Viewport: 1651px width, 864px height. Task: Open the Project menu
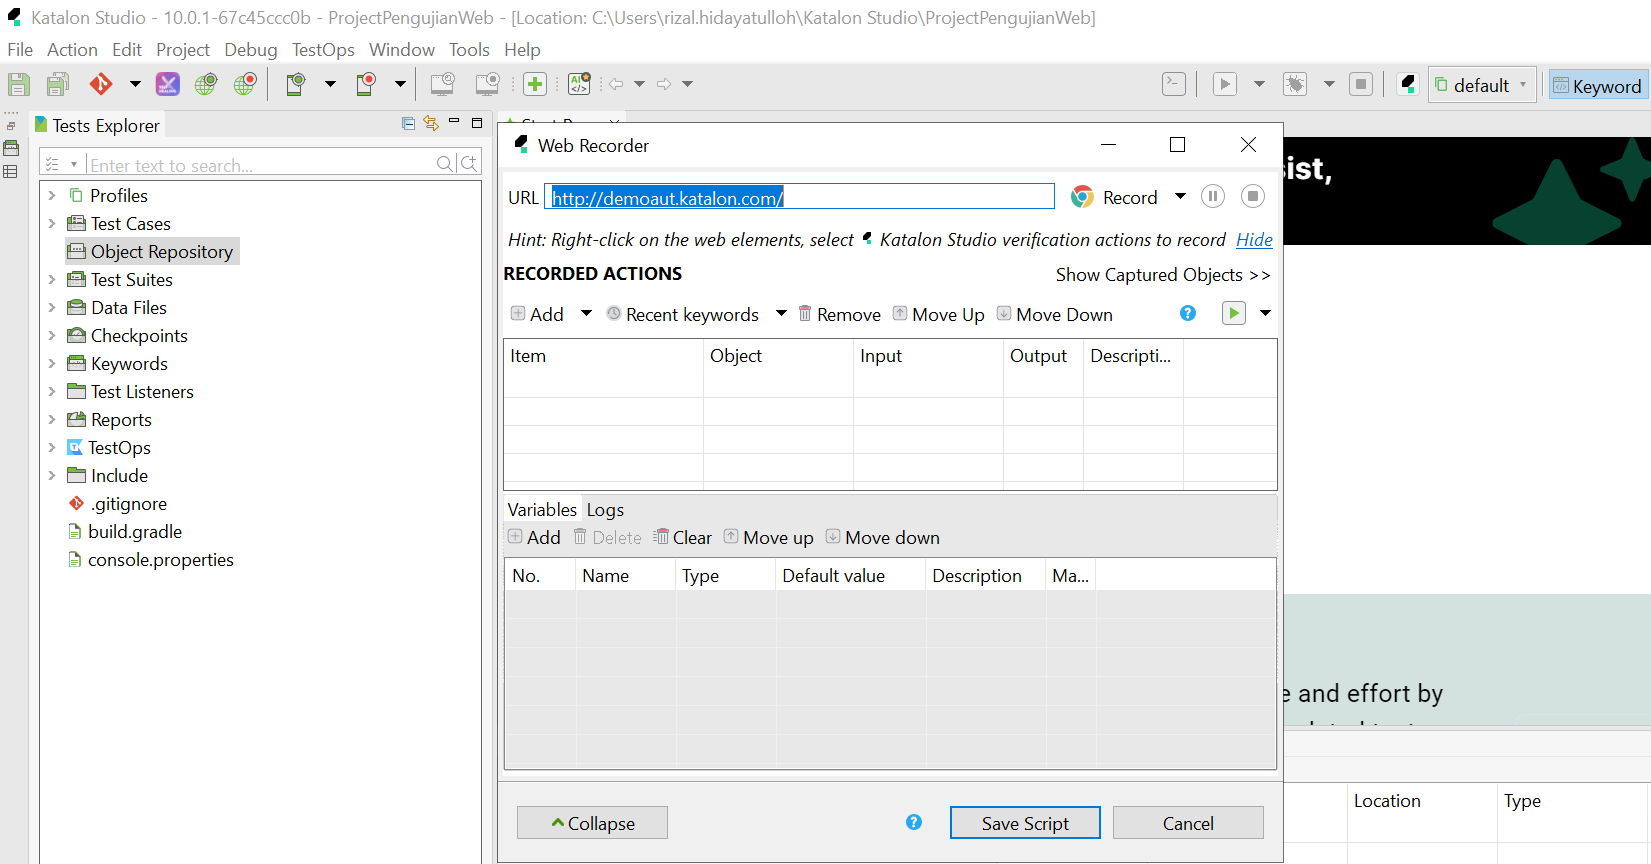(183, 50)
